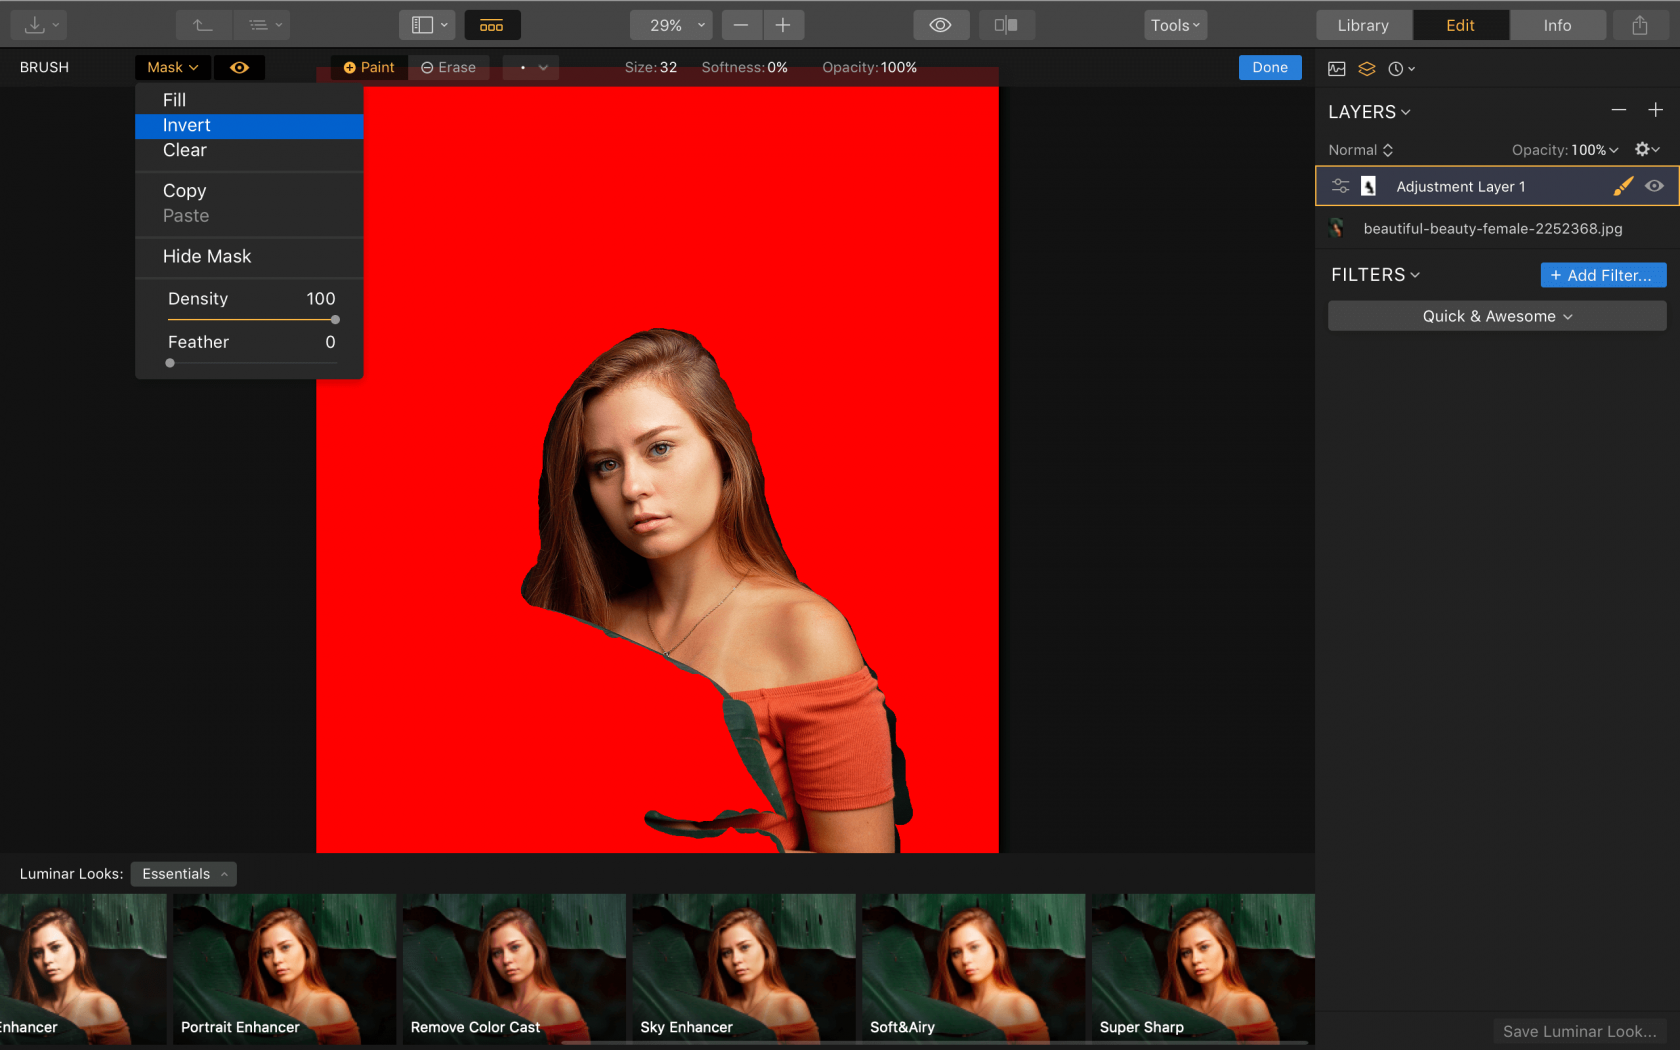Click the brush edit icon on Adjustment Layer 1

coord(1623,186)
